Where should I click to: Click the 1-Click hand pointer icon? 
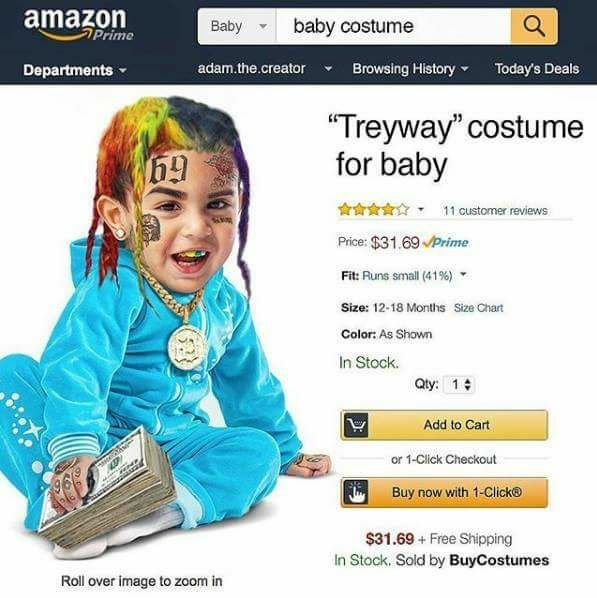pyautogui.click(x=356, y=492)
